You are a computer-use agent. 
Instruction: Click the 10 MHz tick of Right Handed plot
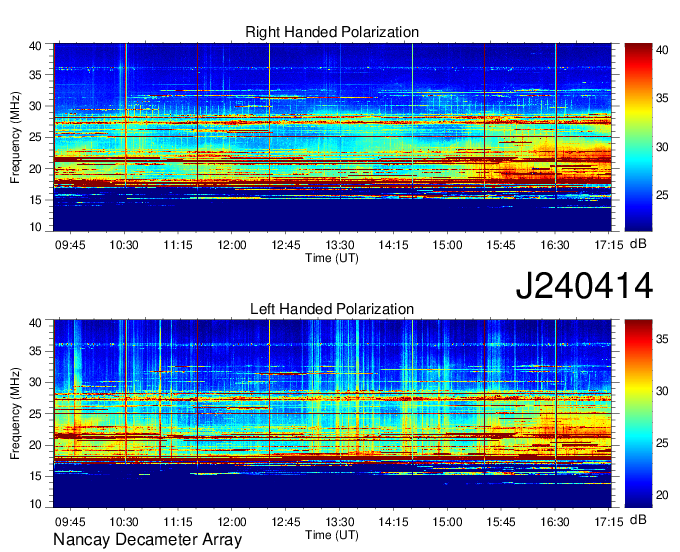35,227
